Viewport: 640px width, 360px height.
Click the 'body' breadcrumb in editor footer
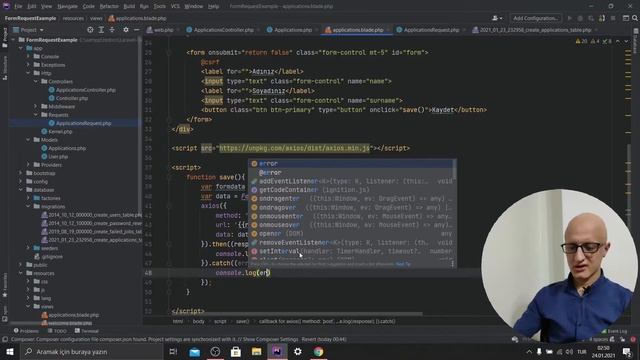point(198,321)
